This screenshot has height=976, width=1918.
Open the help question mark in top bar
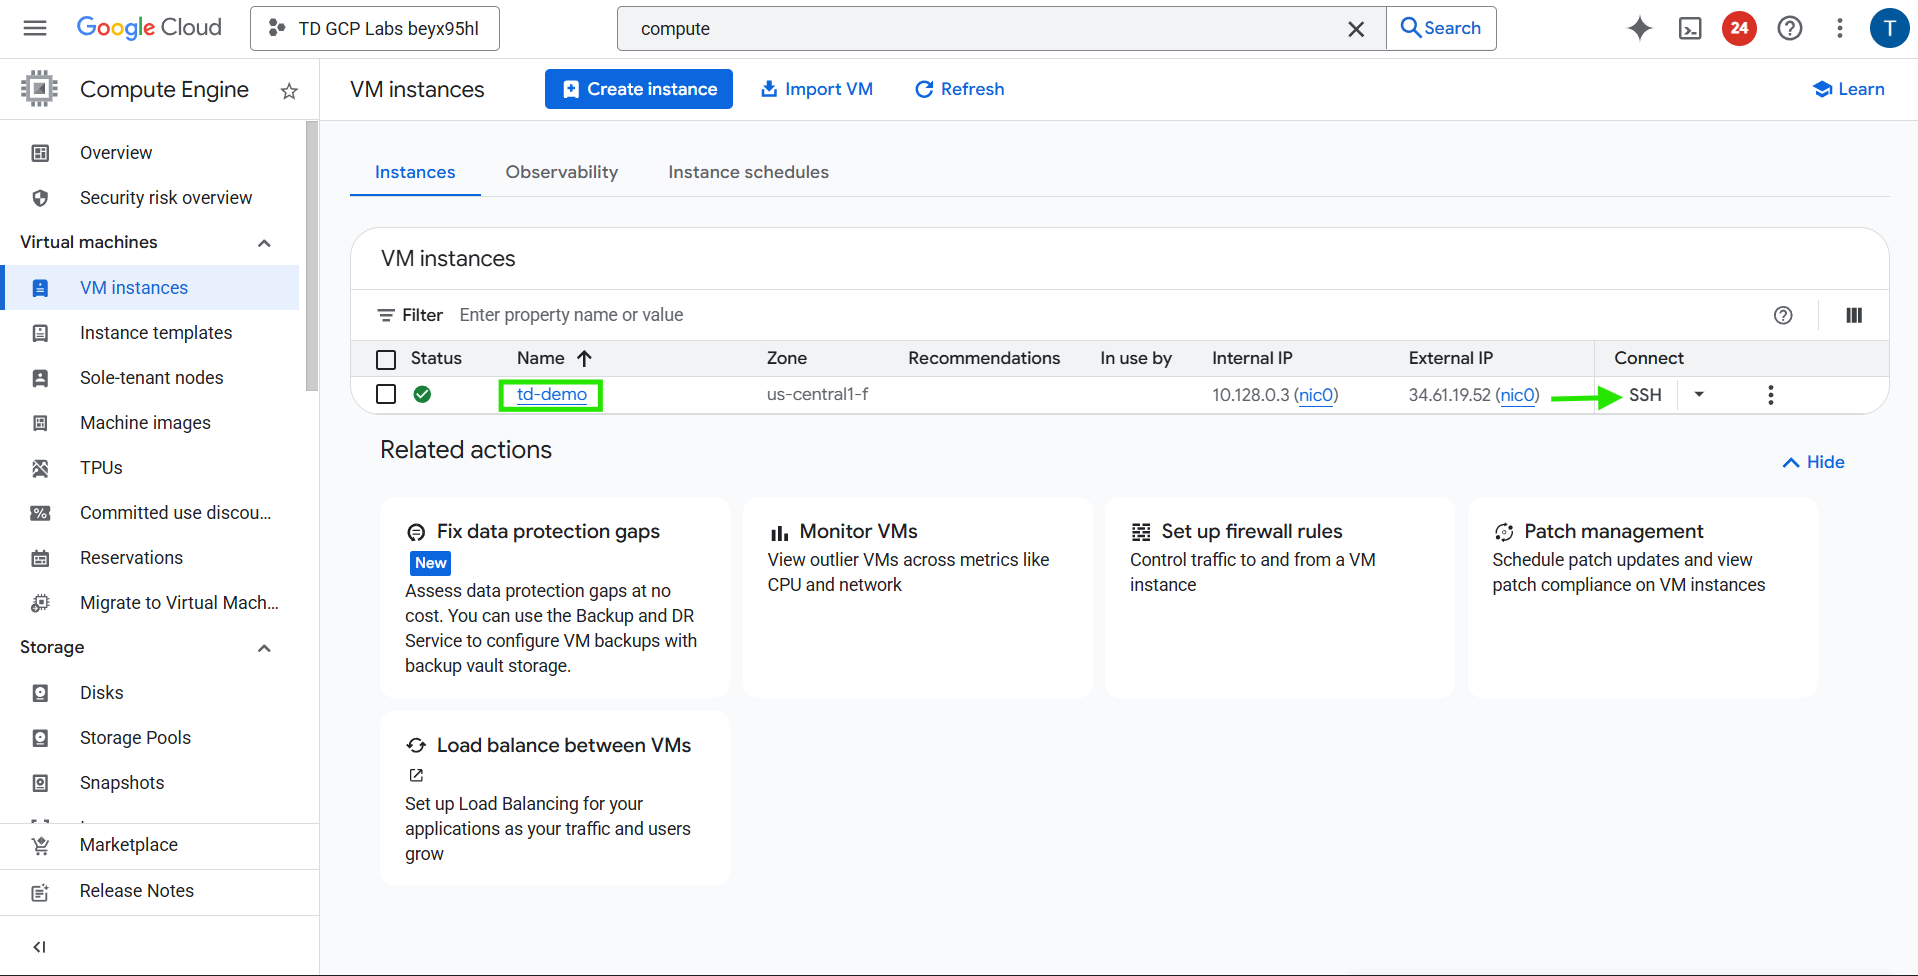pos(1789,28)
